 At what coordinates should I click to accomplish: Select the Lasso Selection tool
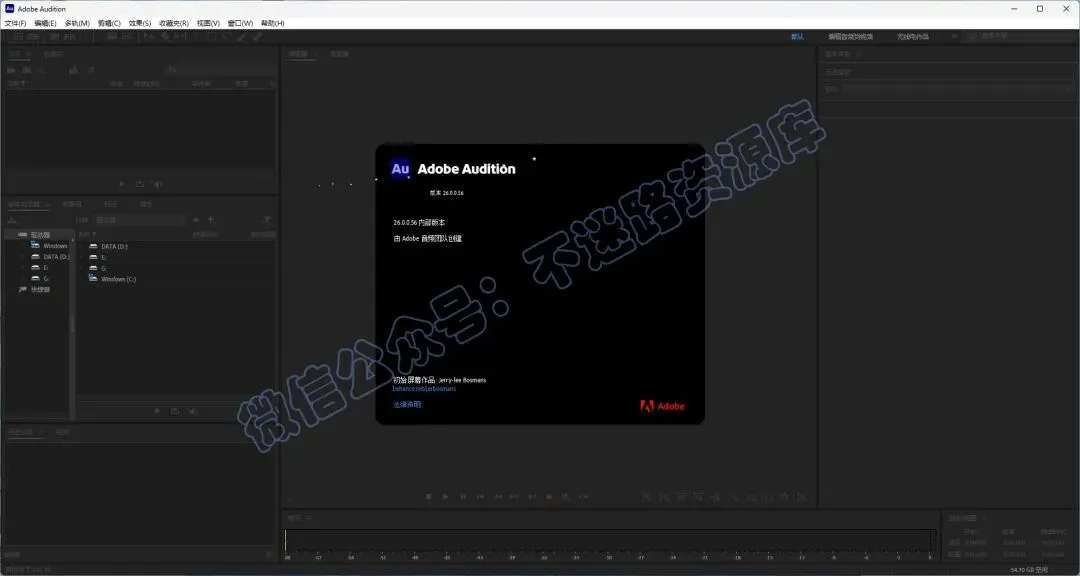[227, 37]
